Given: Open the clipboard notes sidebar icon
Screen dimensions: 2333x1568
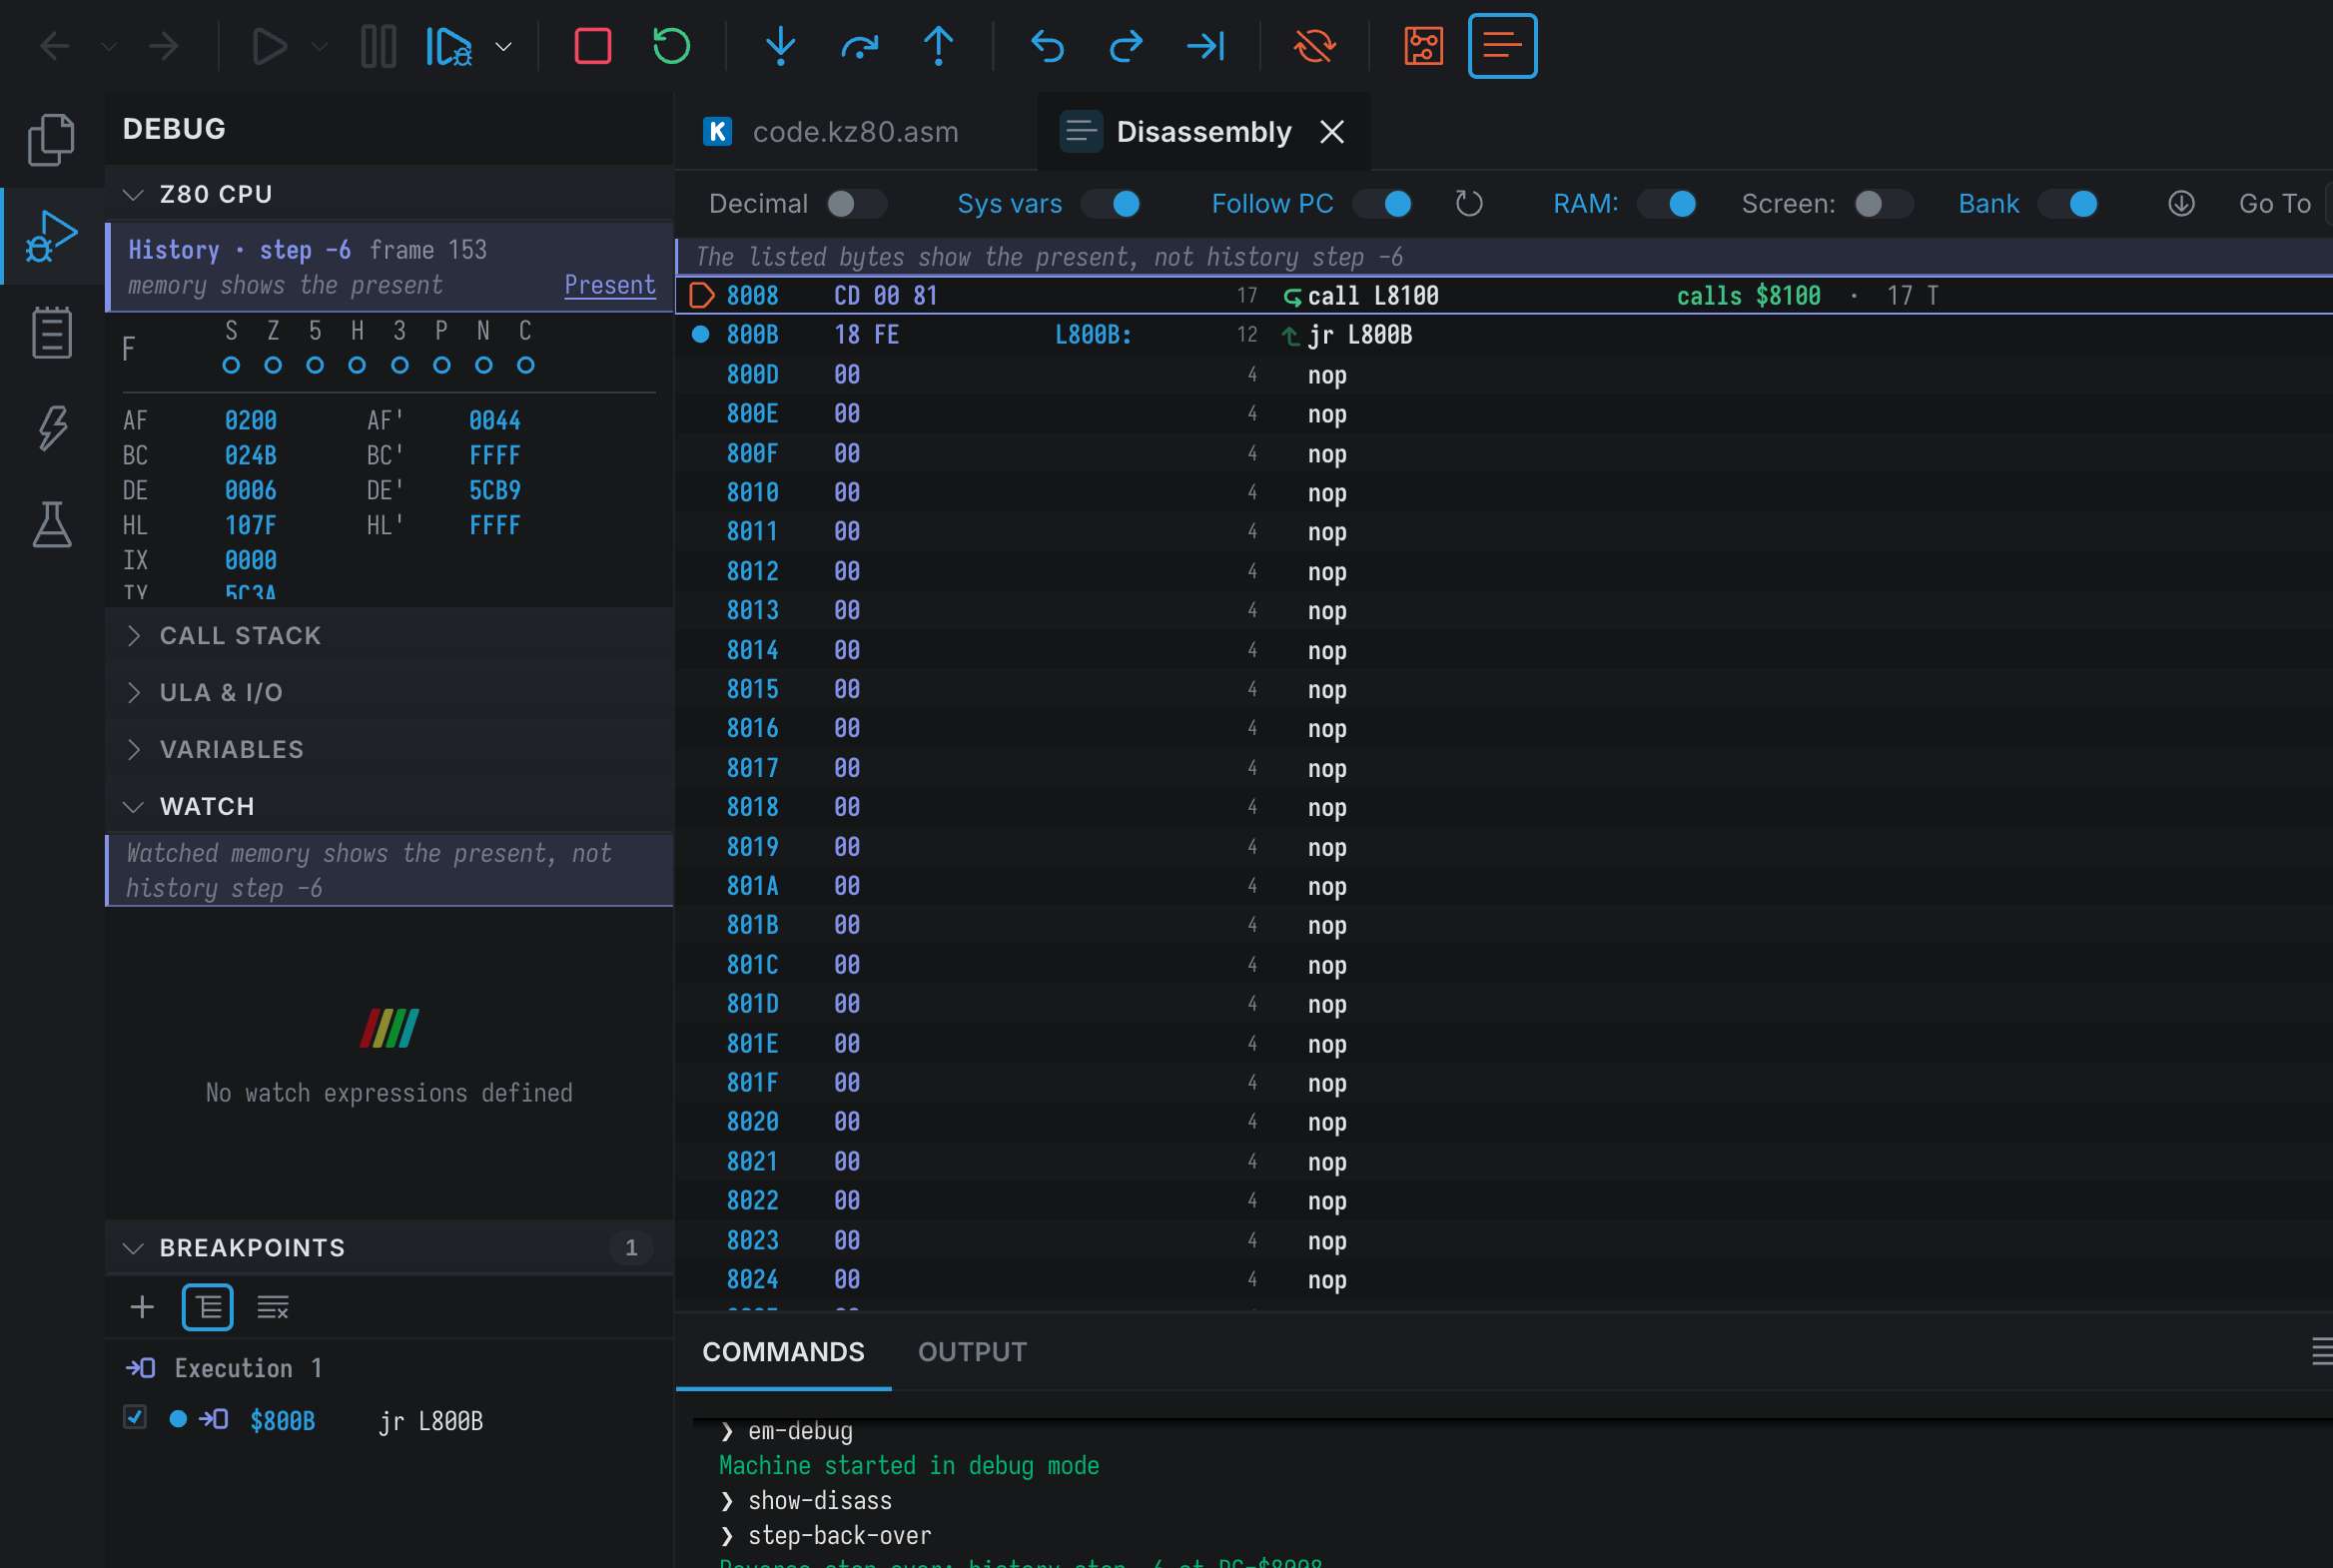Looking at the screenshot, I should pyautogui.click(x=51, y=332).
